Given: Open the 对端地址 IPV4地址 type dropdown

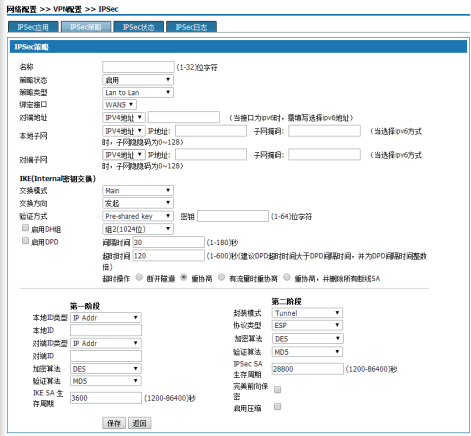Looking at the screenshot, I should click(x=124, y=117).
